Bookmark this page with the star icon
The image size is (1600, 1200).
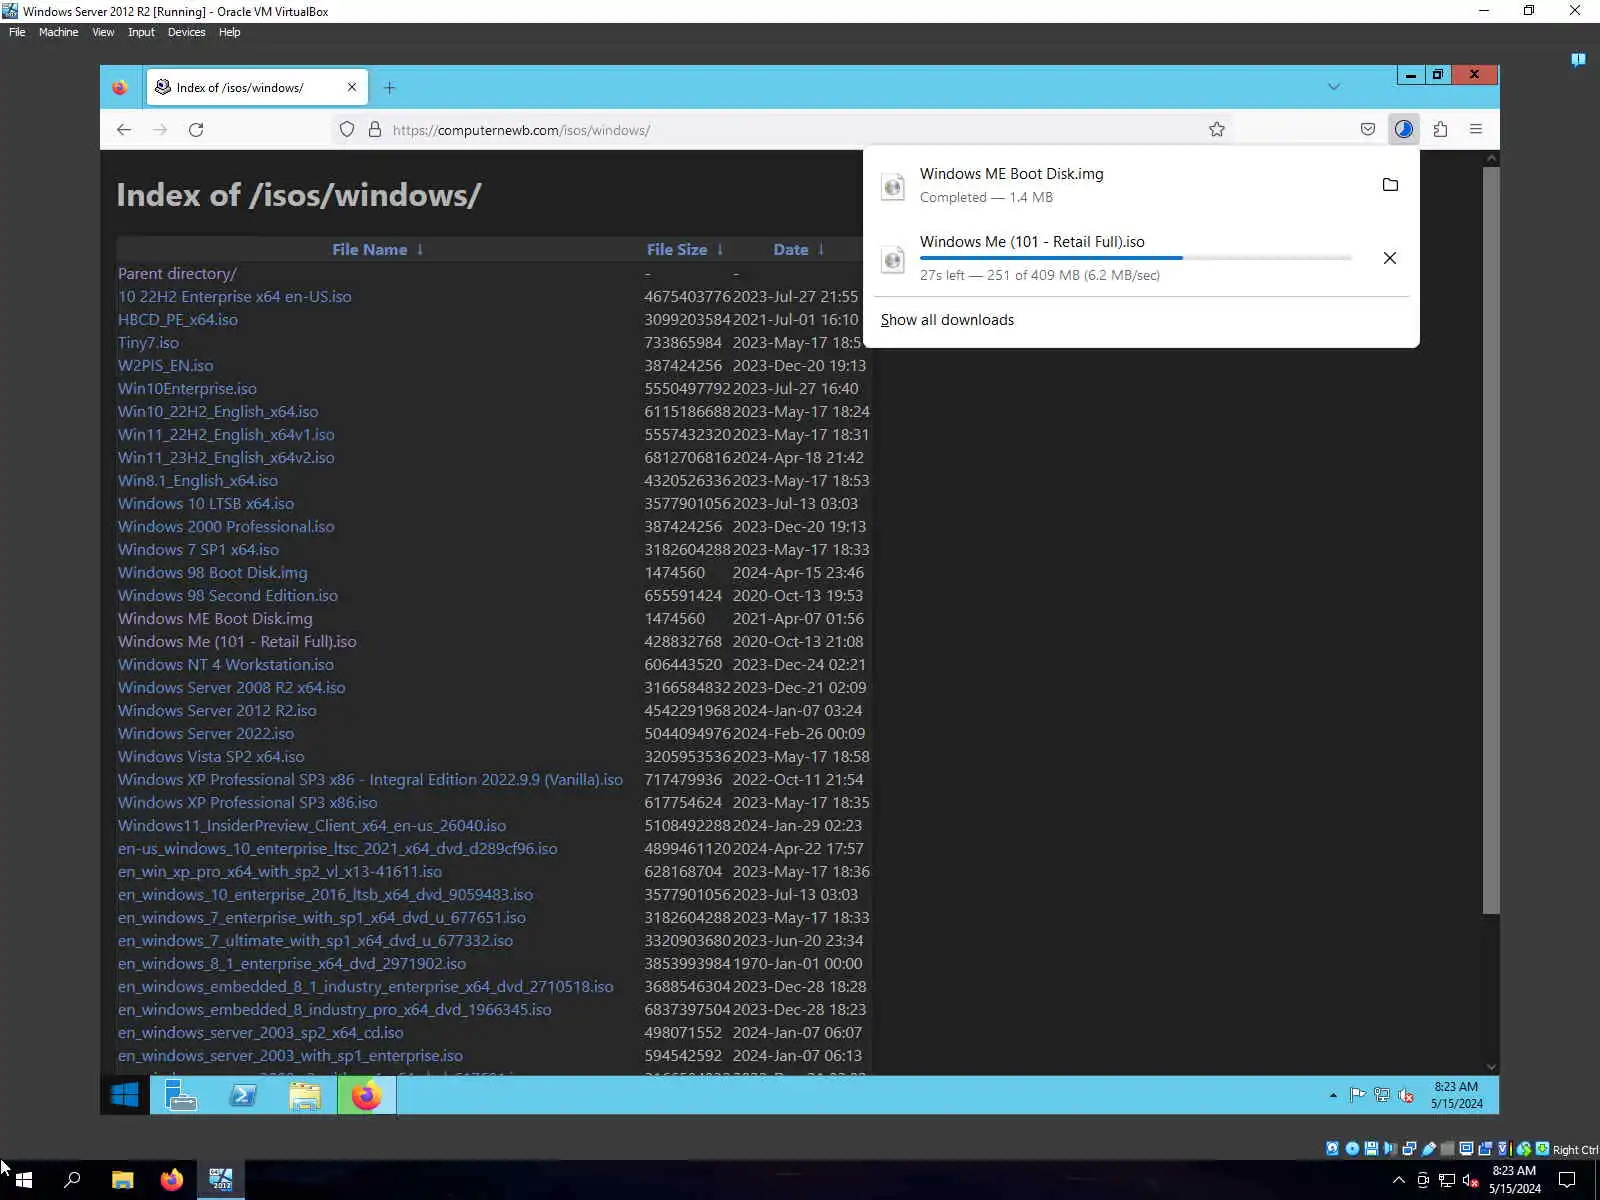[1217, 129]
